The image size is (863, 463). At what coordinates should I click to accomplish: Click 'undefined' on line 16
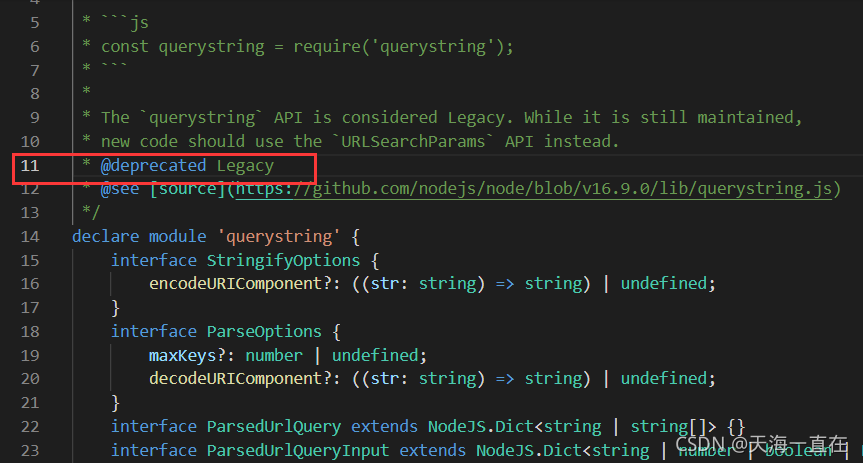[663, 284]
